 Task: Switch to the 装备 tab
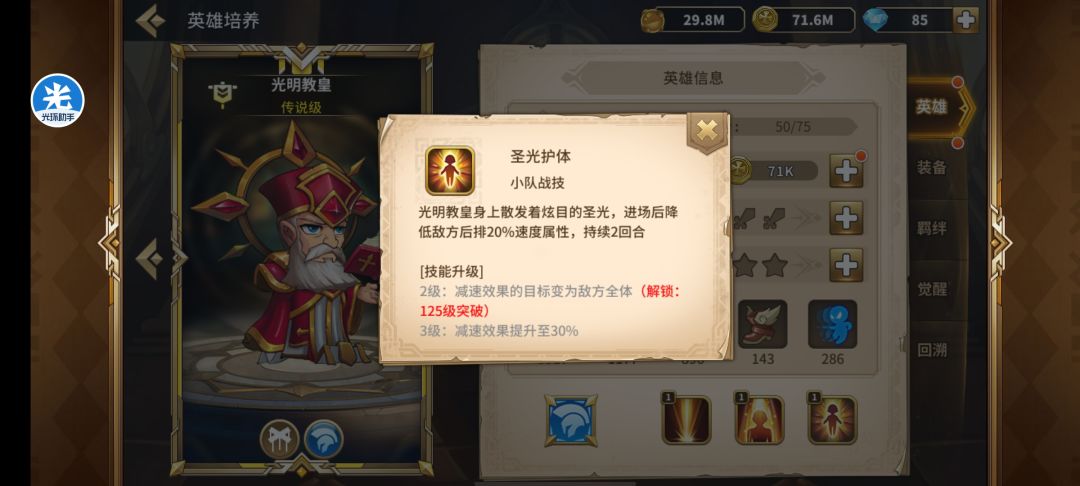point(931,167)
